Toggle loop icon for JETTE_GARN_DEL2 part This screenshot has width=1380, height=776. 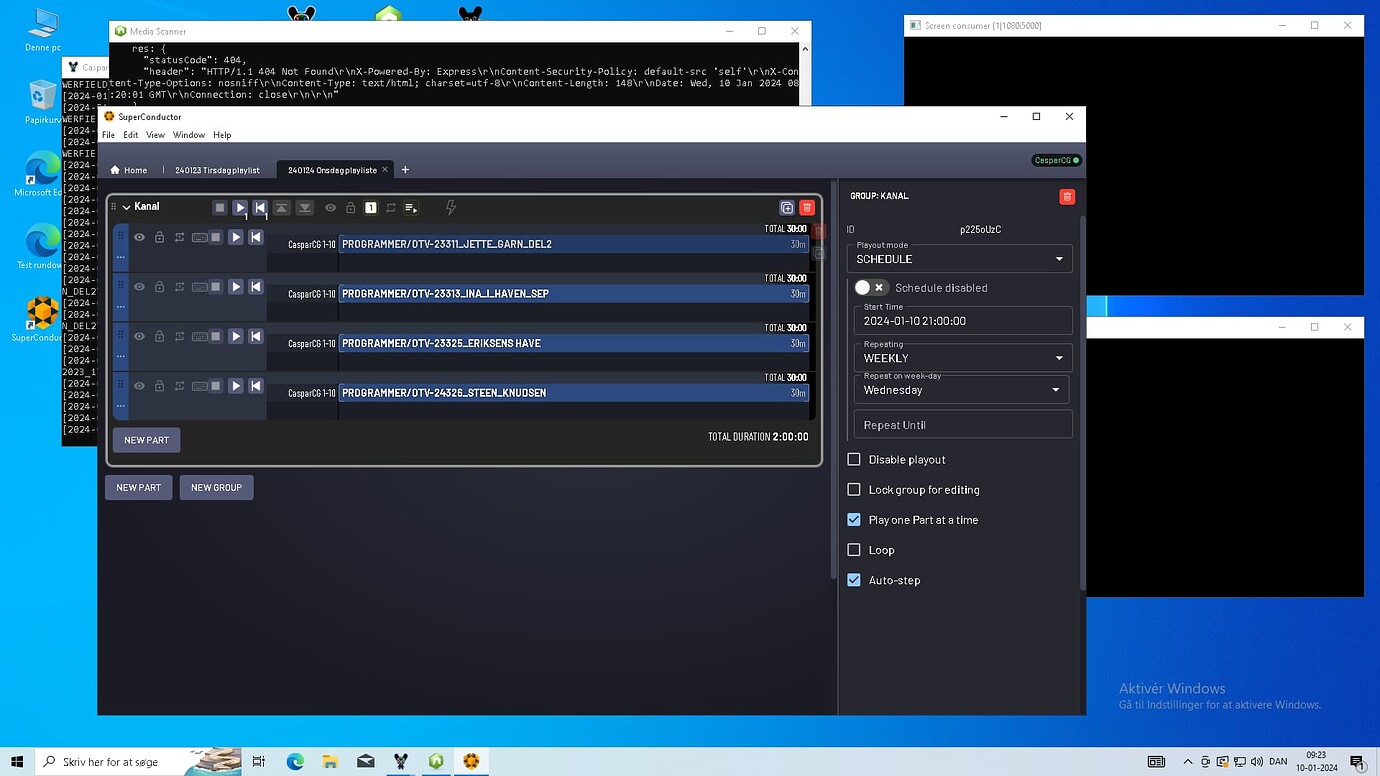(179, 237)
